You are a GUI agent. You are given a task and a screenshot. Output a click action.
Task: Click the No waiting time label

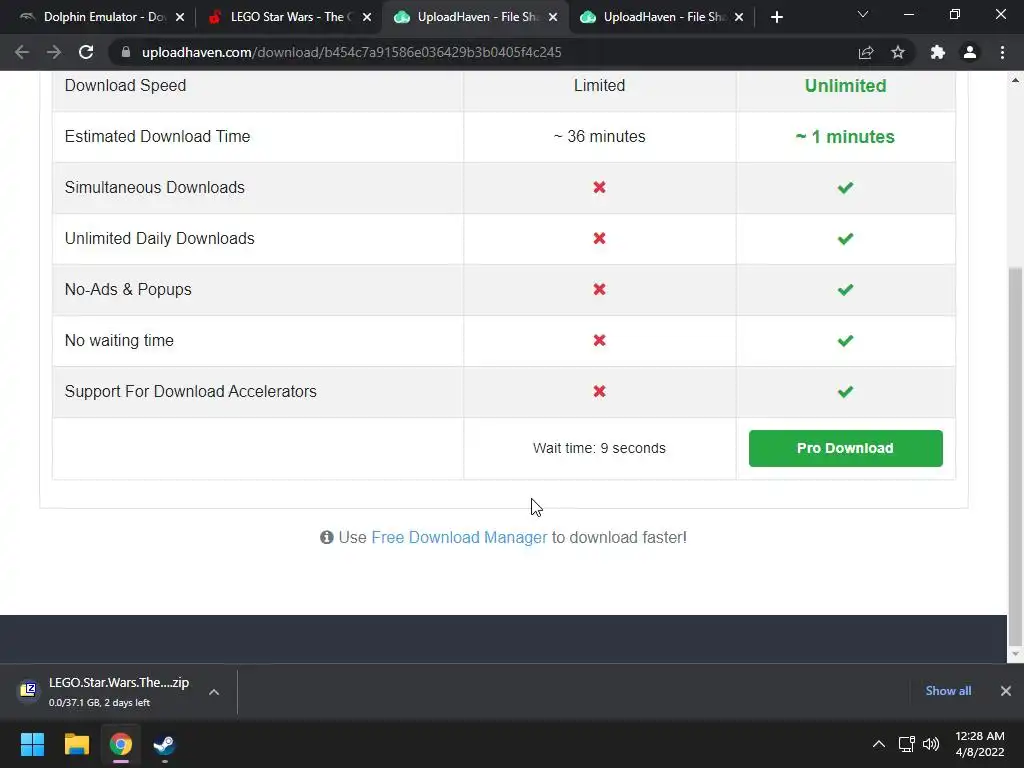[119, 340]
